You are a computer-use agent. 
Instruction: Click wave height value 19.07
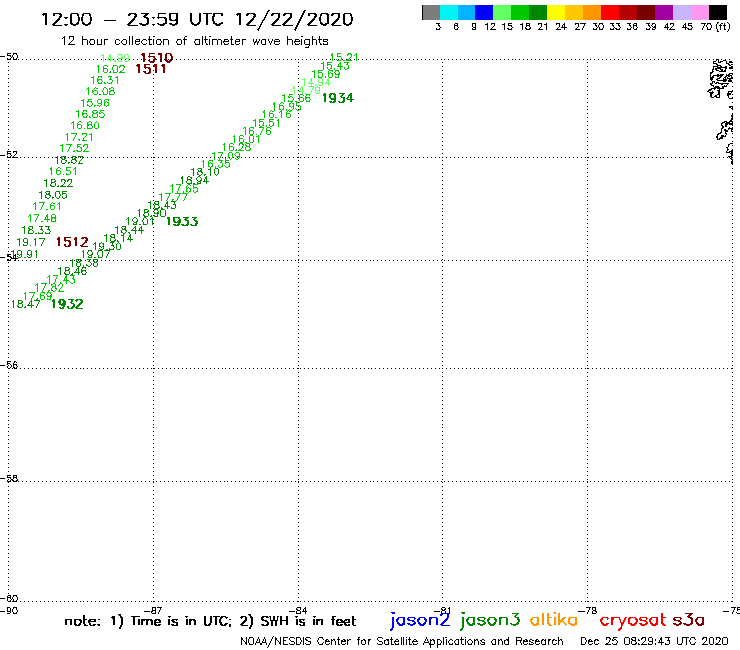[95, 254]
